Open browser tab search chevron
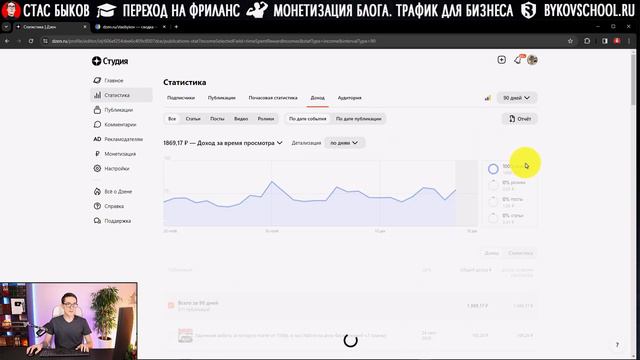This screenshot has width=640, height=360. point(6,27)
